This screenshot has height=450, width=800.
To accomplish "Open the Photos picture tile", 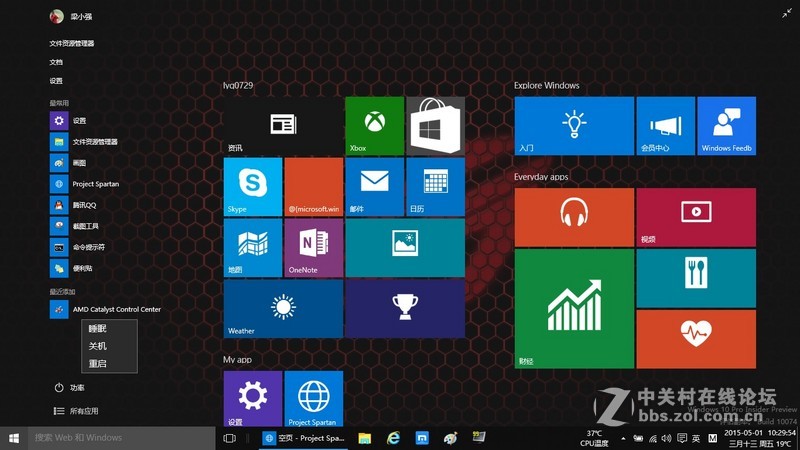I will point(405,248).
